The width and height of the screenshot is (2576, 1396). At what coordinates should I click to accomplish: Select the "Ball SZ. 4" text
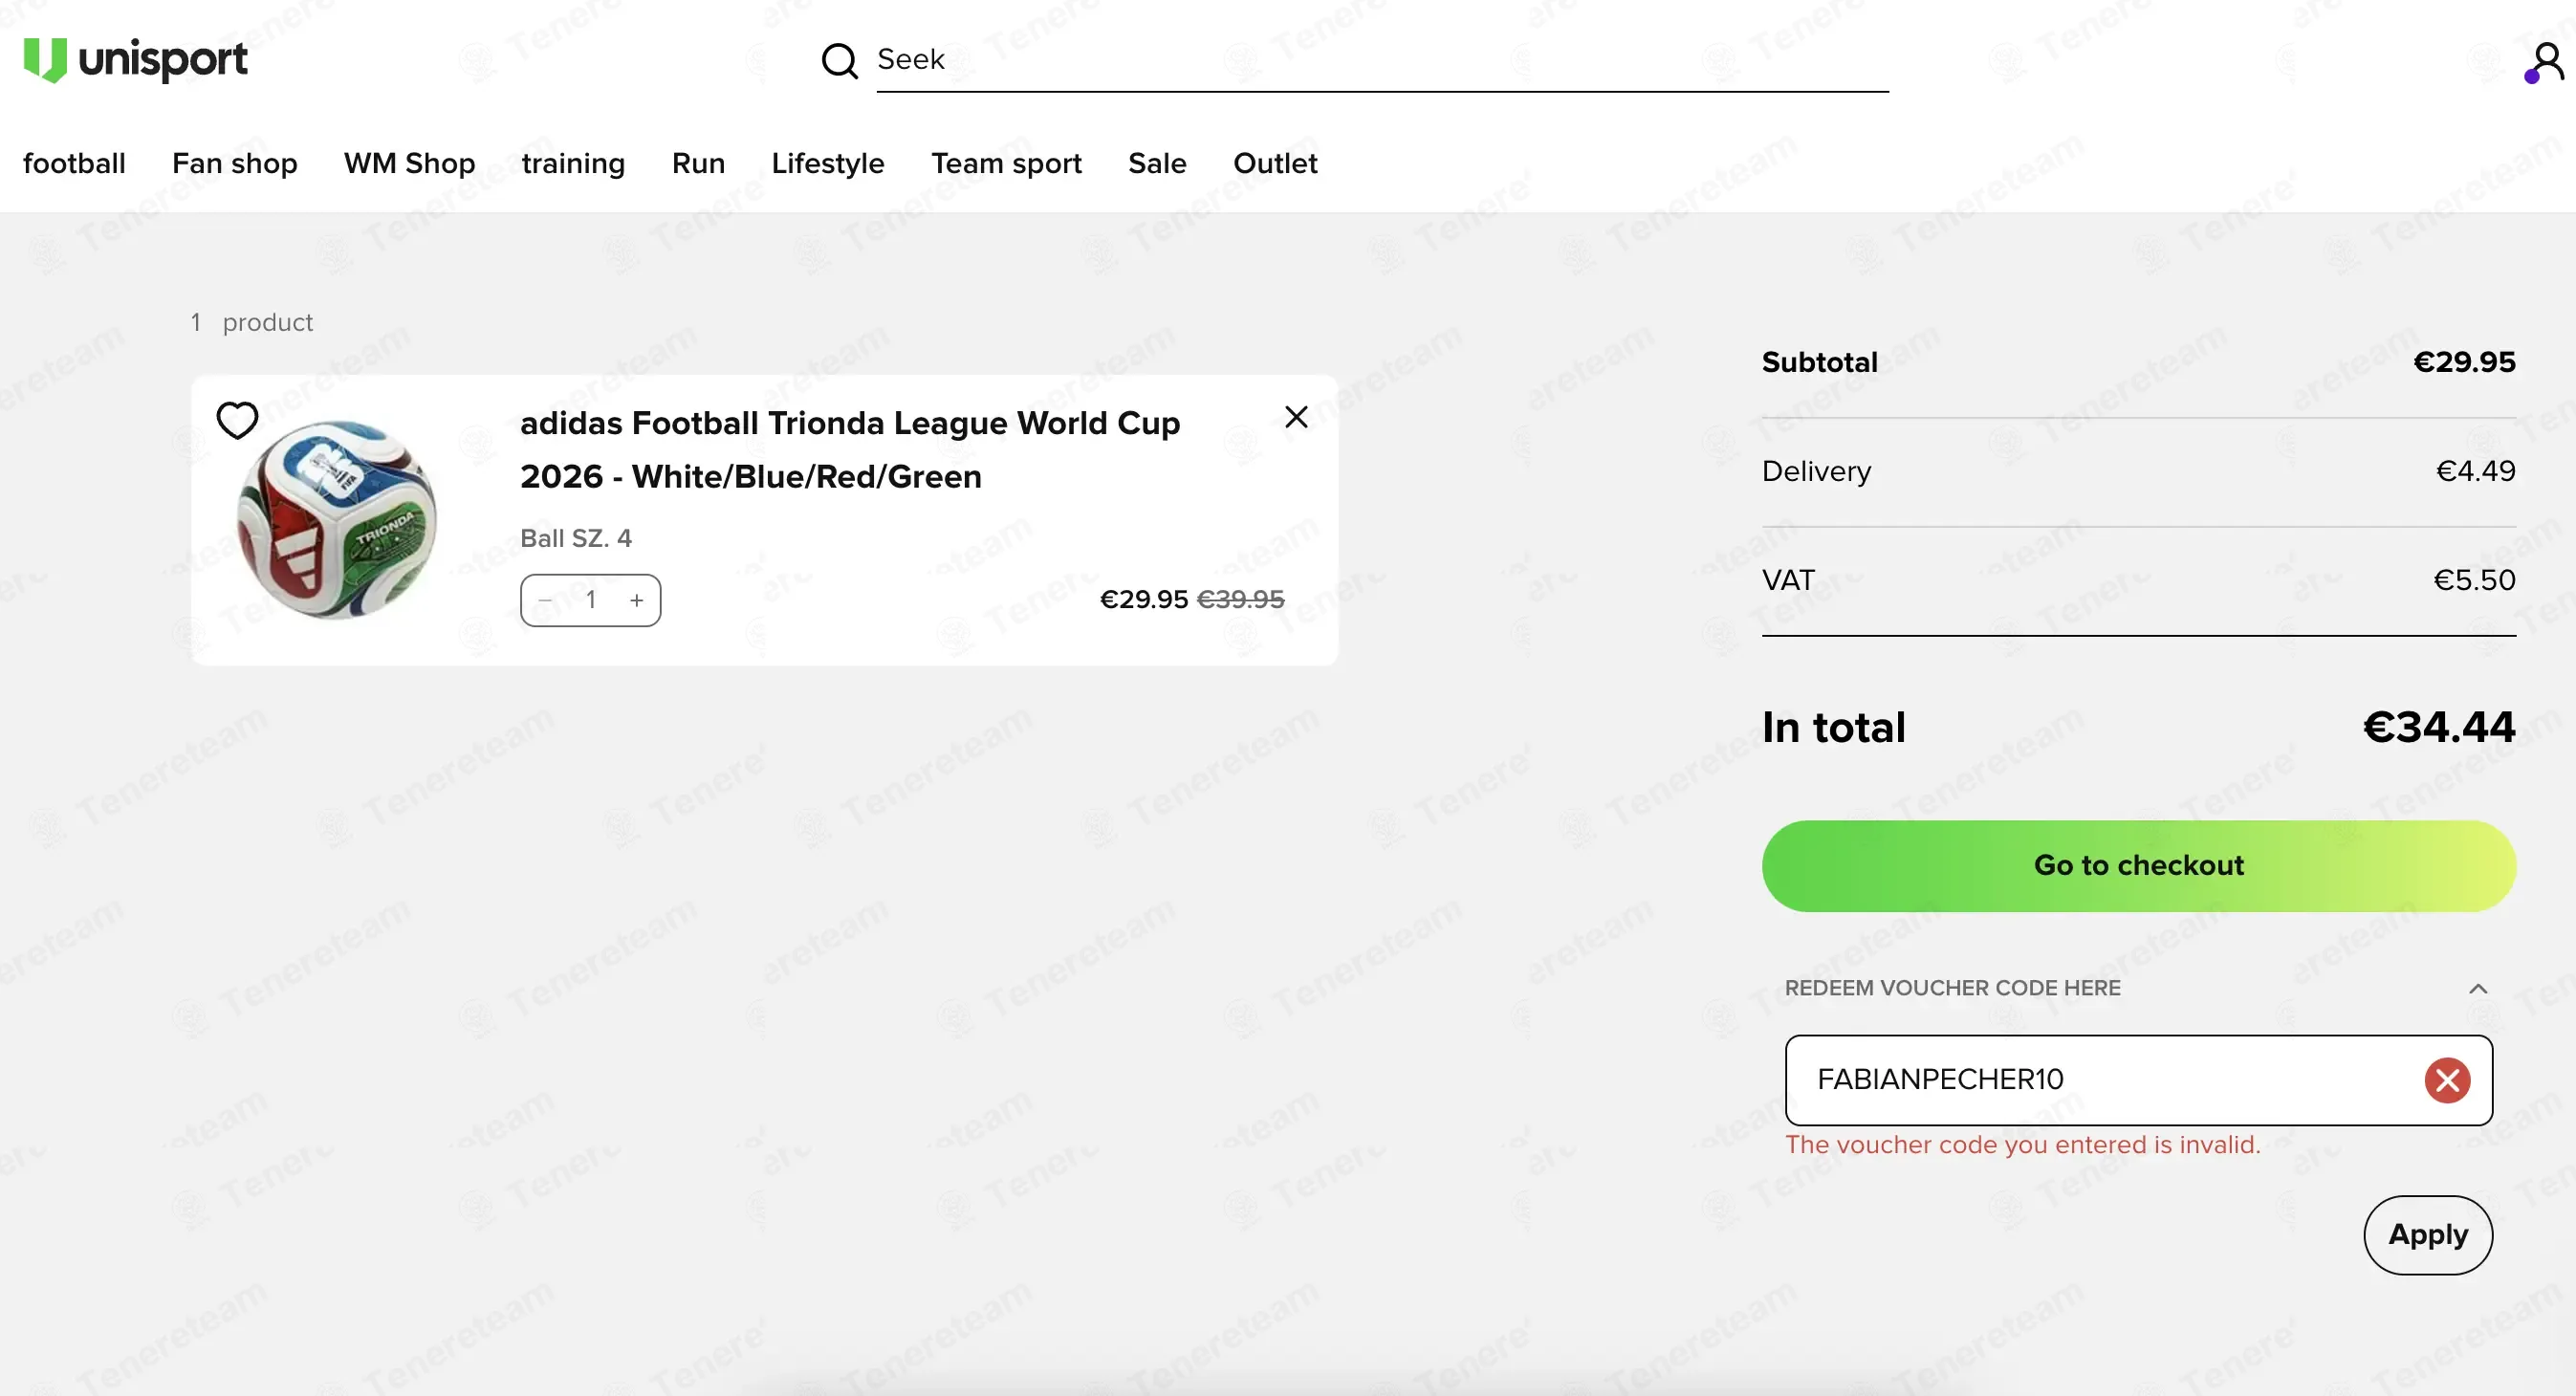coord(576,539)
